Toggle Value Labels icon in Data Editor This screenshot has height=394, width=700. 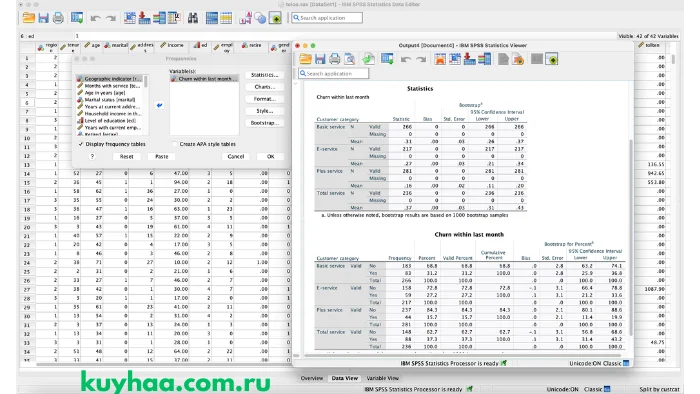[245, 18]
